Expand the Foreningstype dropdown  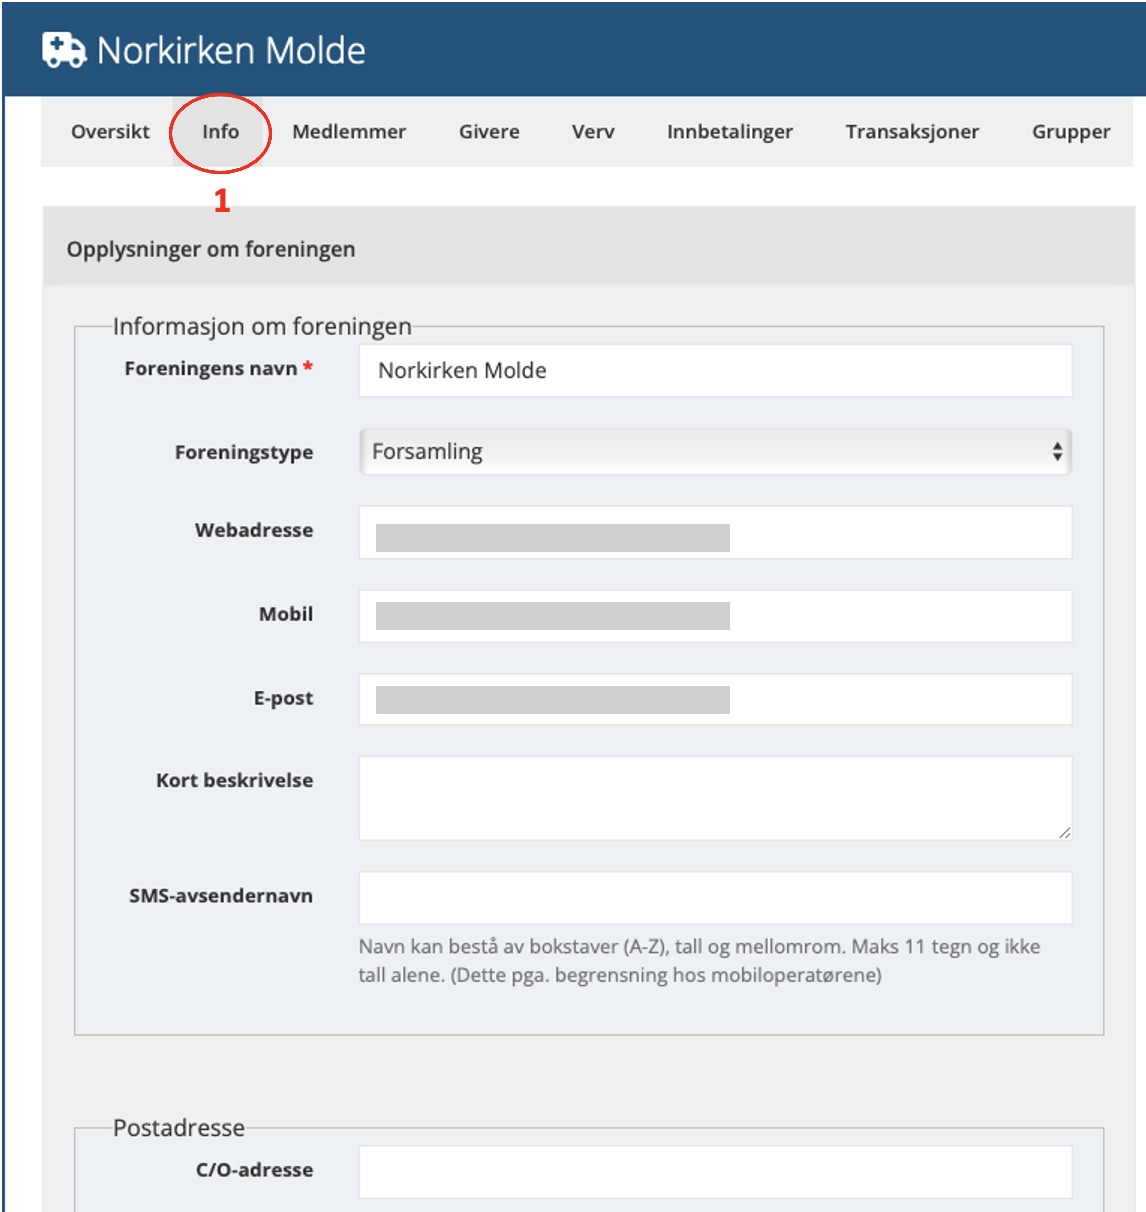tap(715, 452)
